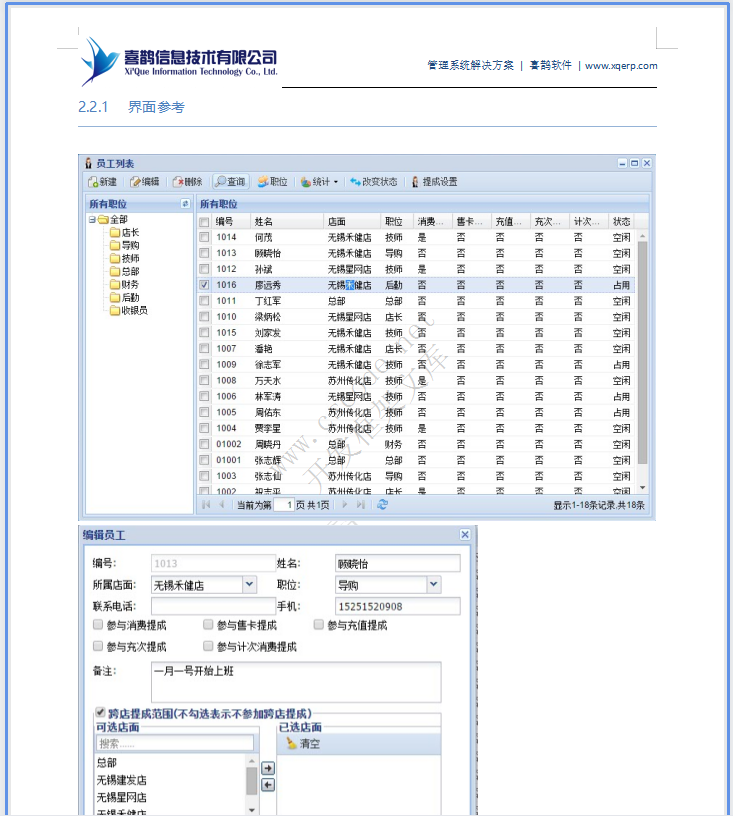Click the first page navigation icon
This screenshot has width=733, height=816.
tap(206, 505)
